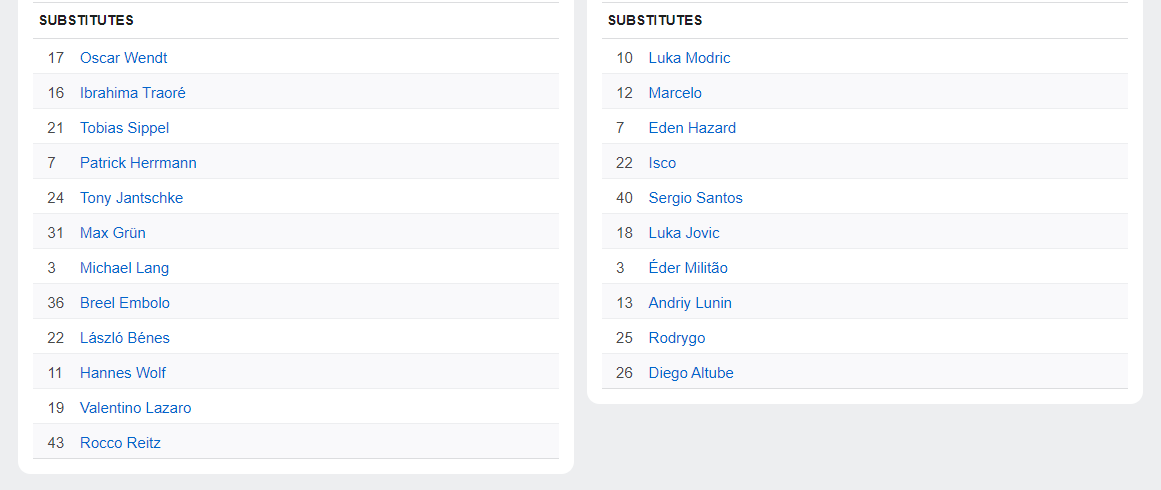Select Rocco Reitz in list
Viewport: 1161px width, 490px height.
click(x=120, y=443)
